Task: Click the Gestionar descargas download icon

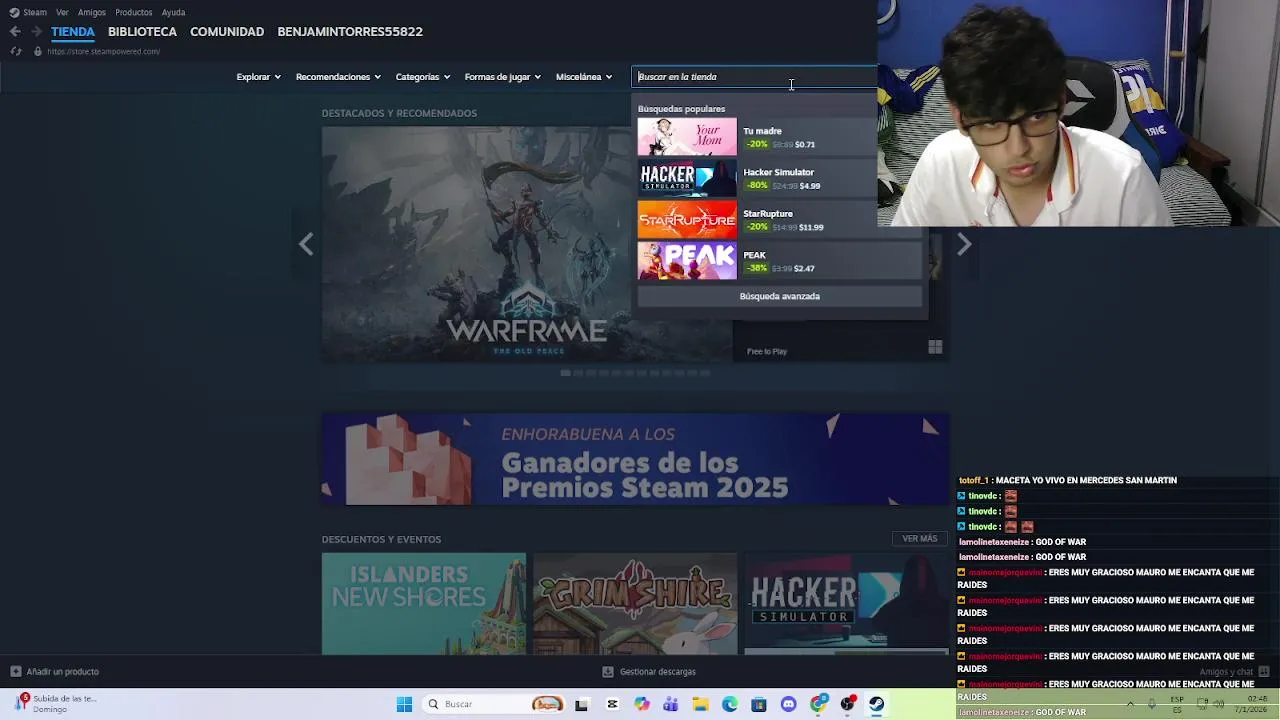Action: pyautogui.click(x=607, y=672)
